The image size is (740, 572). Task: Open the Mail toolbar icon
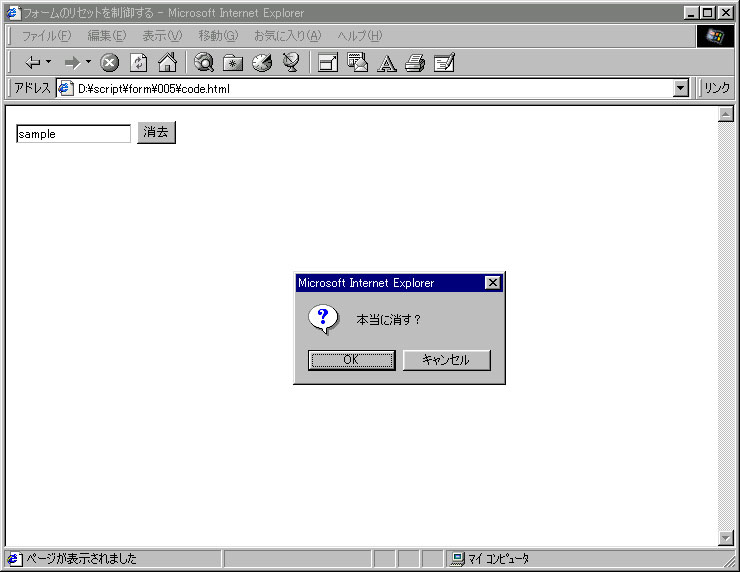pos(357,62)
